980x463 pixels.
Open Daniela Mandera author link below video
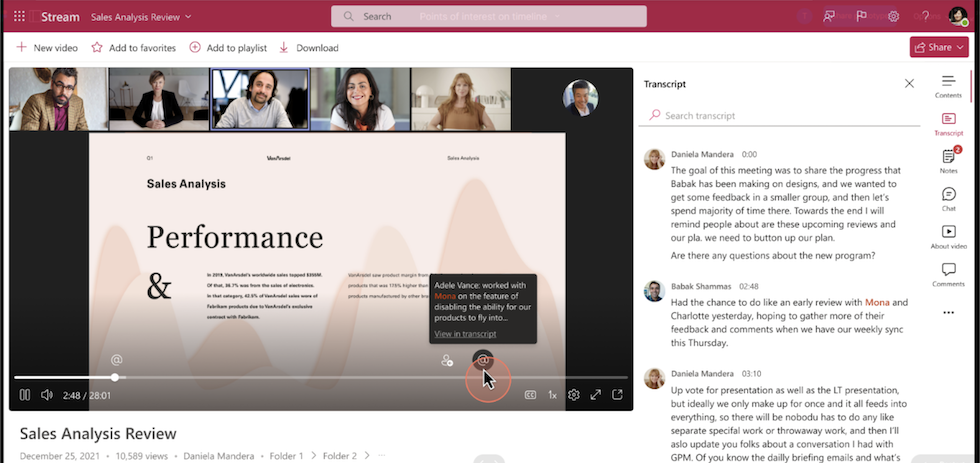point(219,456)
